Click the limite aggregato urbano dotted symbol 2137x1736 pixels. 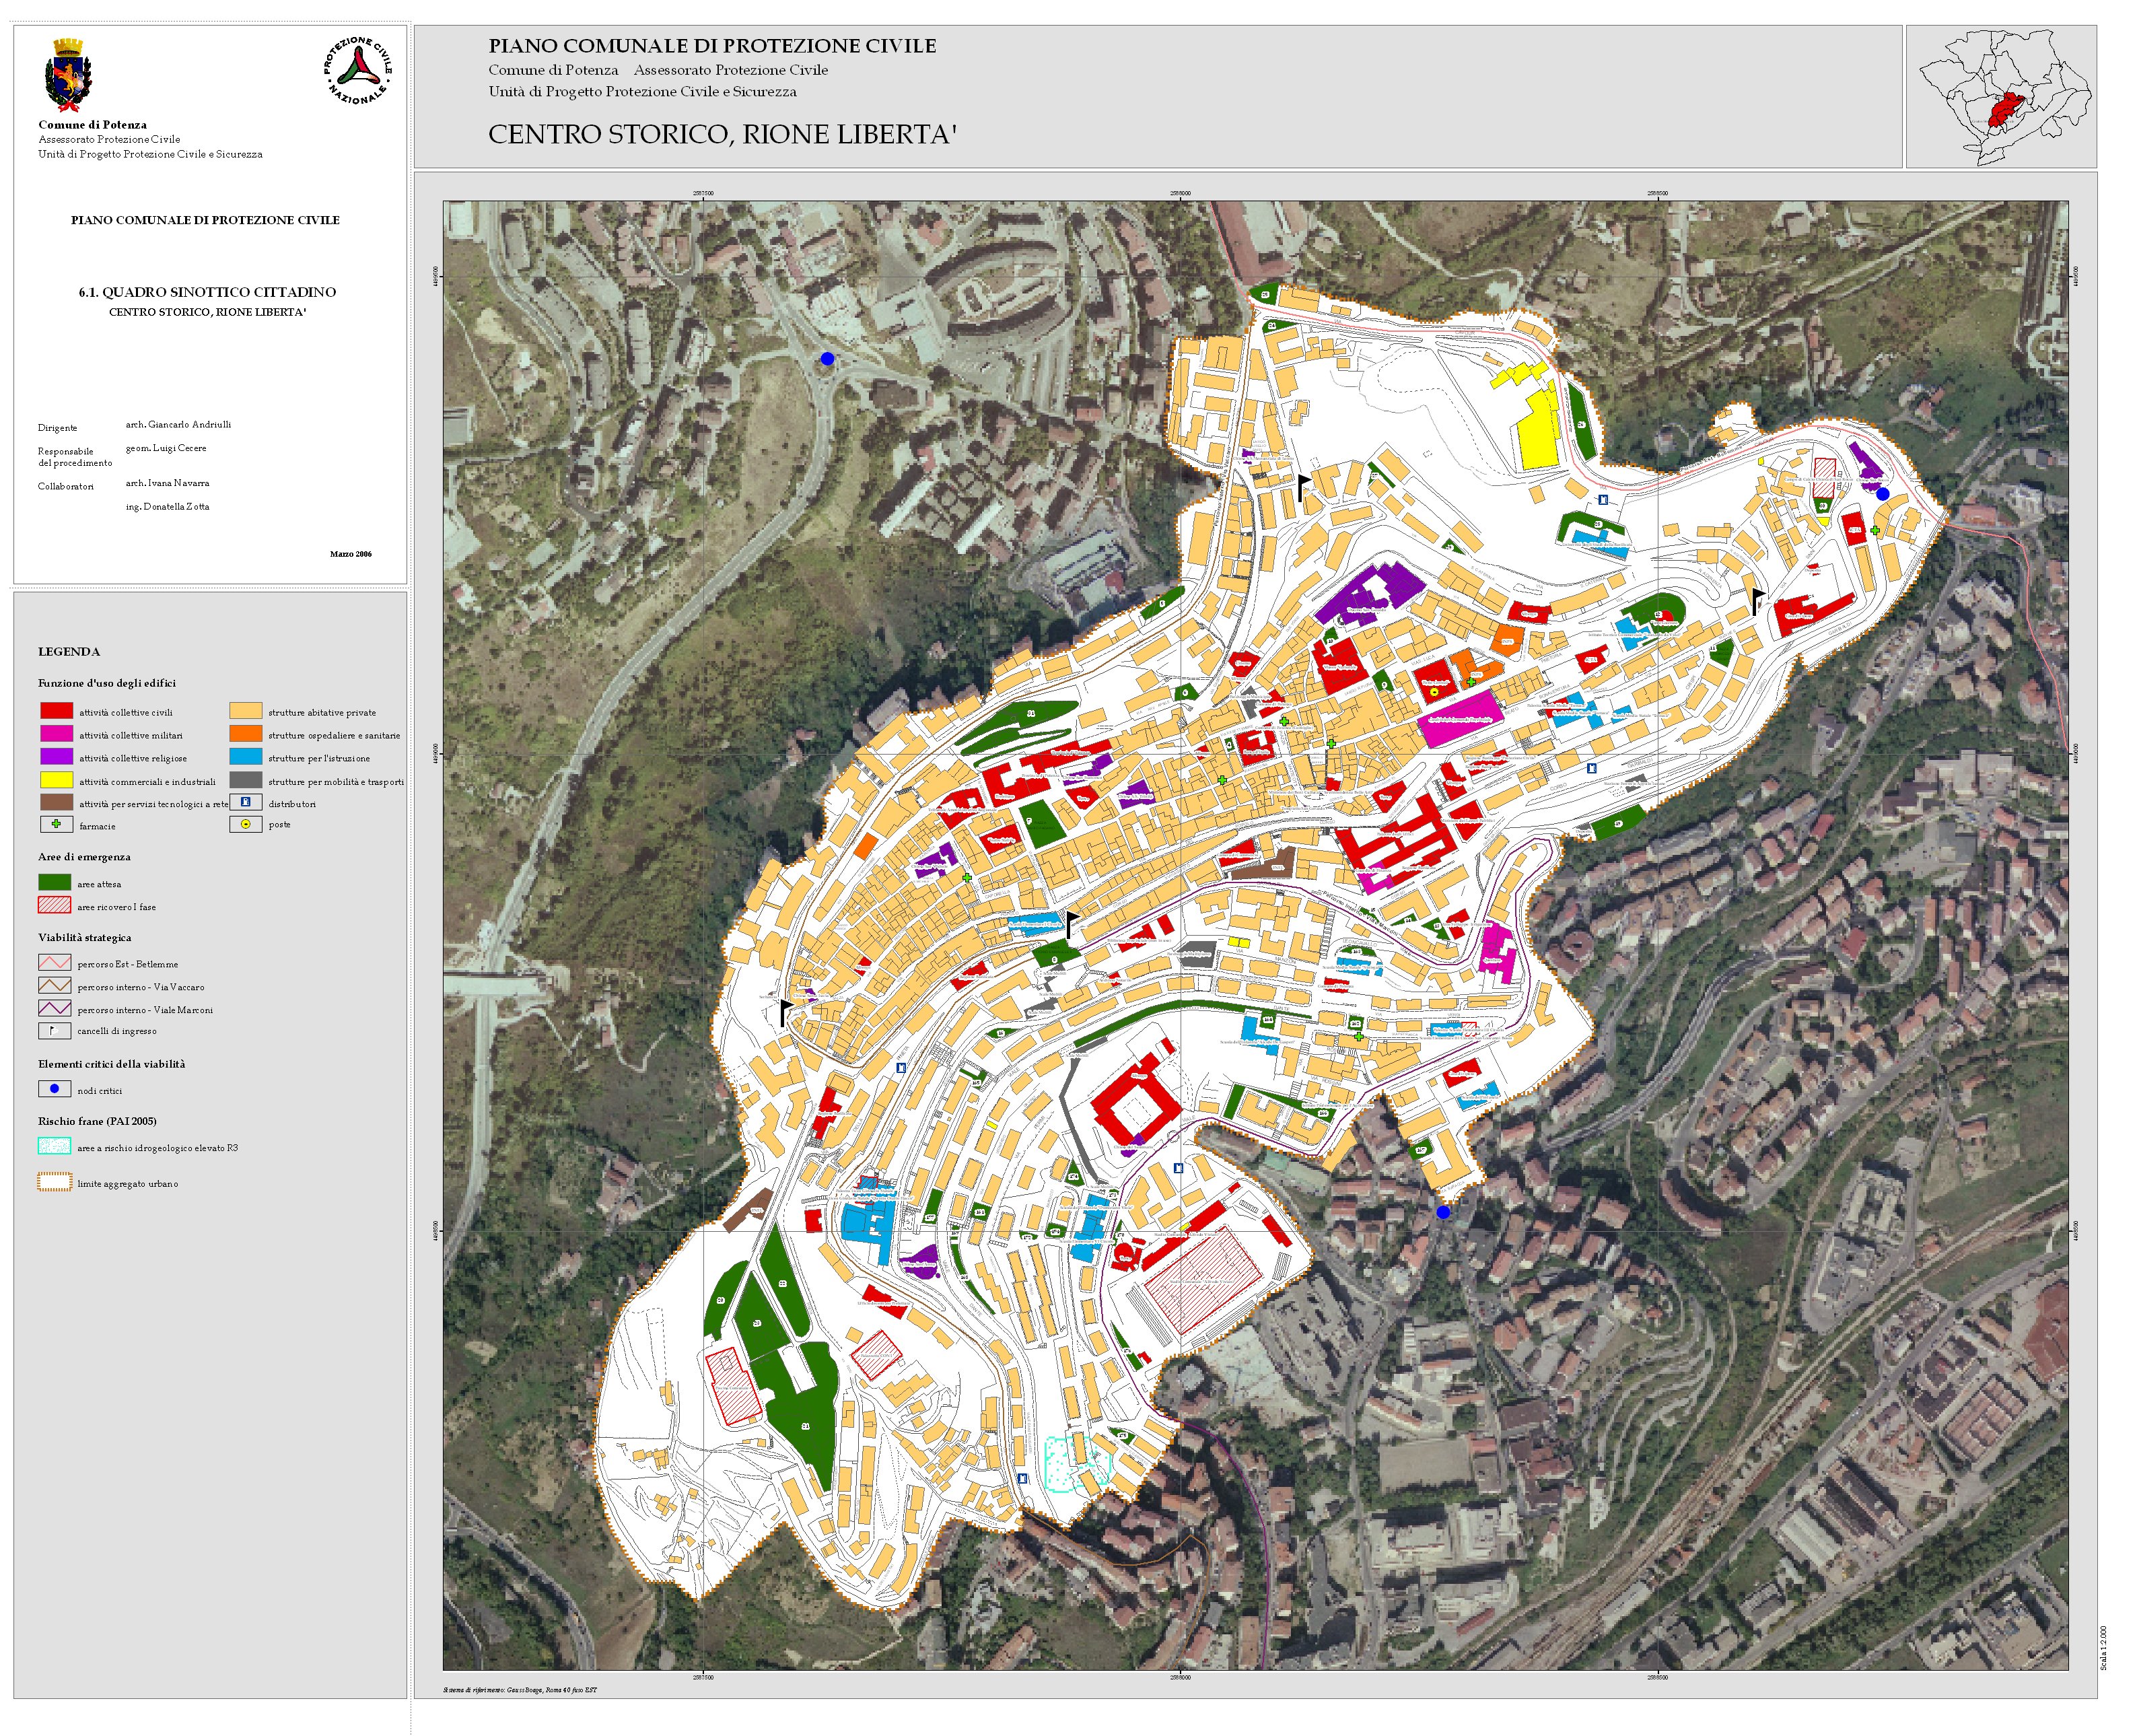click(x=54, y=1182)
